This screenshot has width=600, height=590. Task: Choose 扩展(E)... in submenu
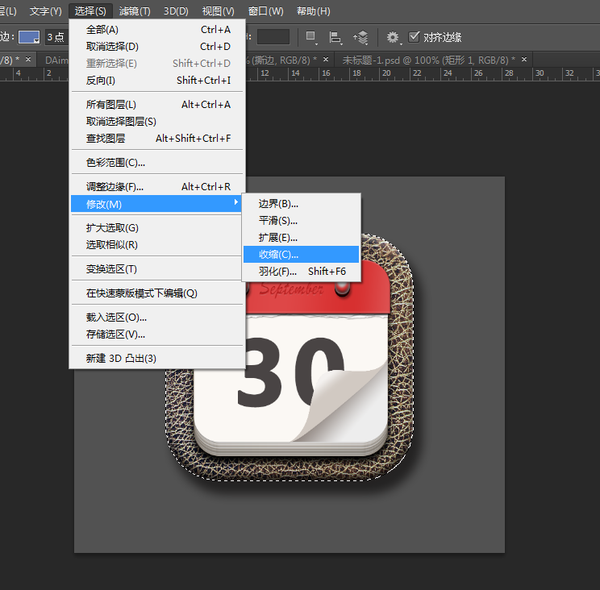pos(301,238)
